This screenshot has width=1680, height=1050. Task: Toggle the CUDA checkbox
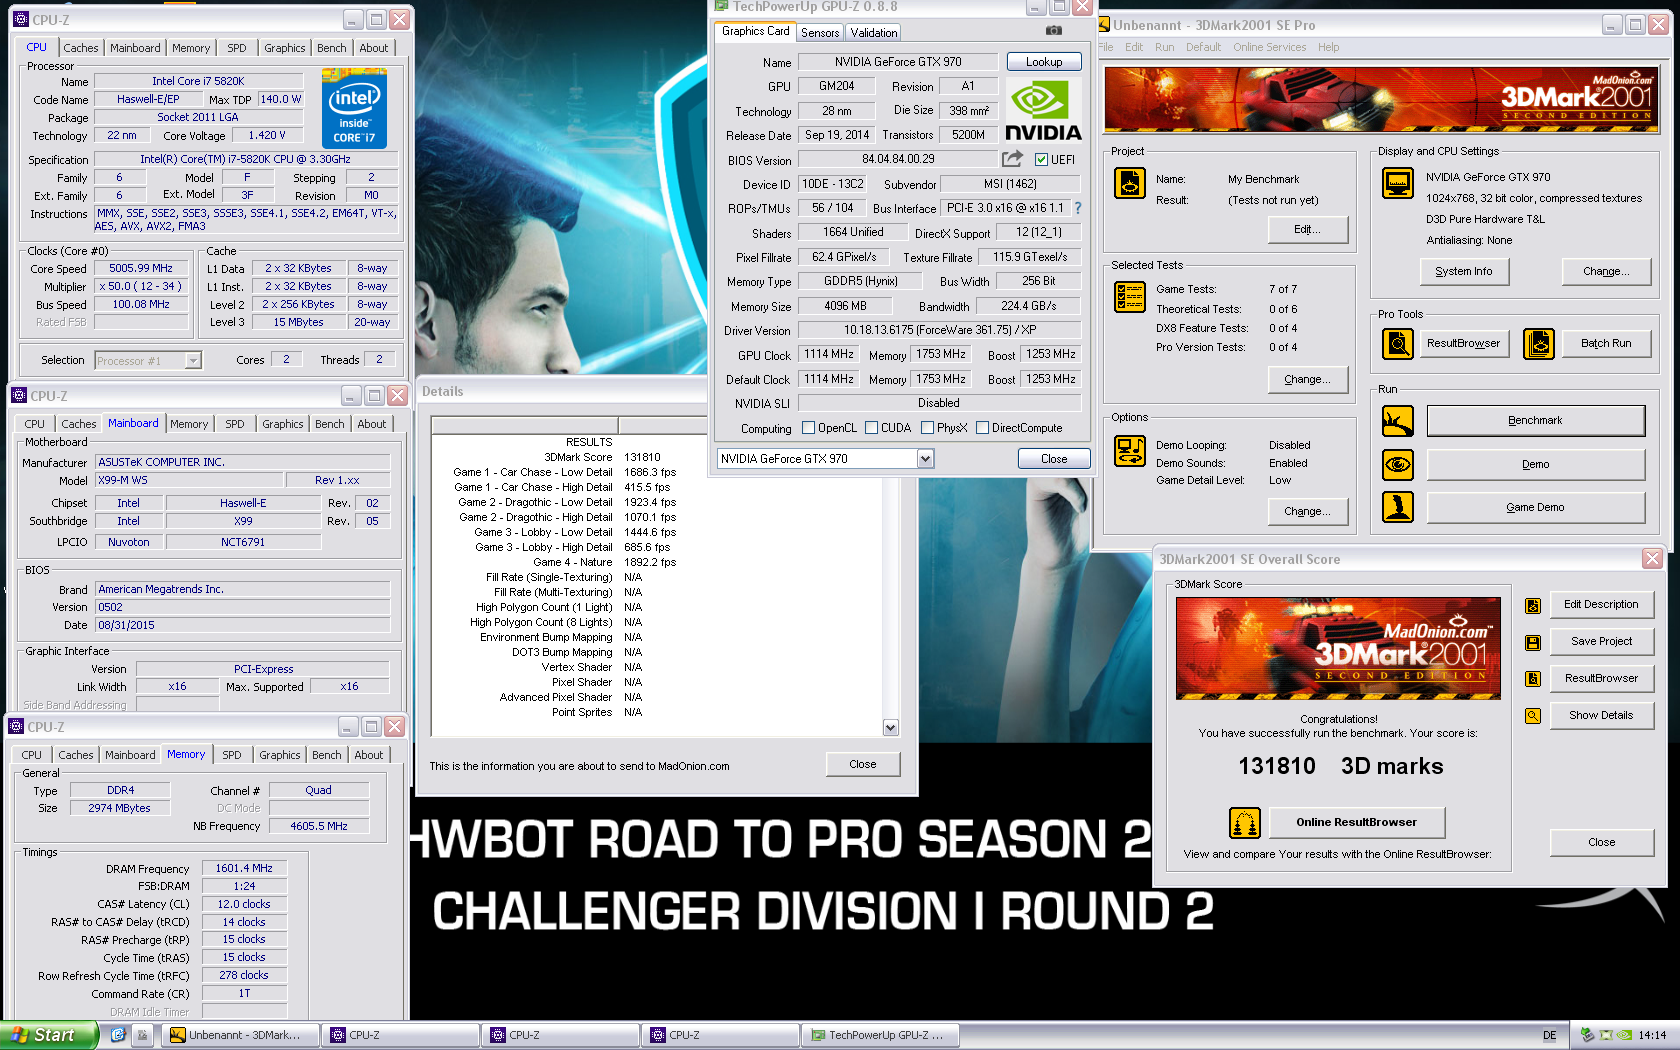(871, 428)
